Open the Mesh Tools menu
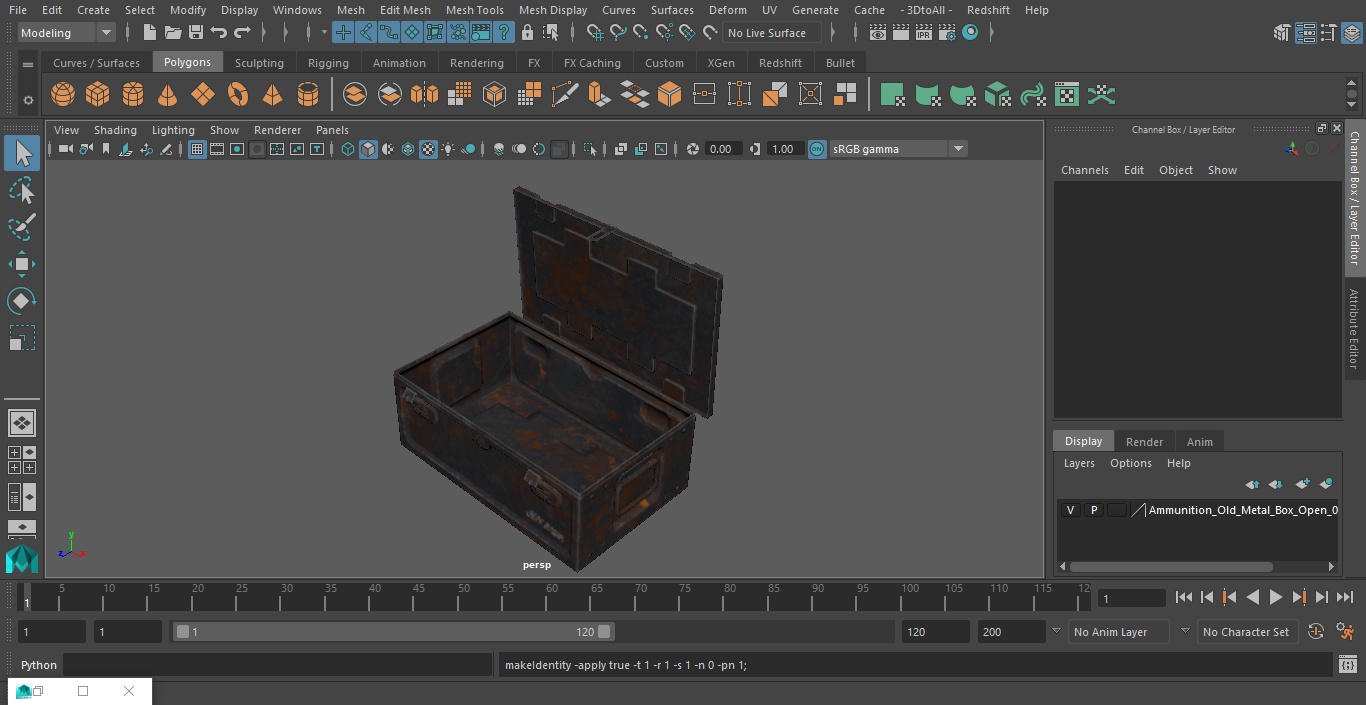1366x705 pixels. click(x=474, y=10)
